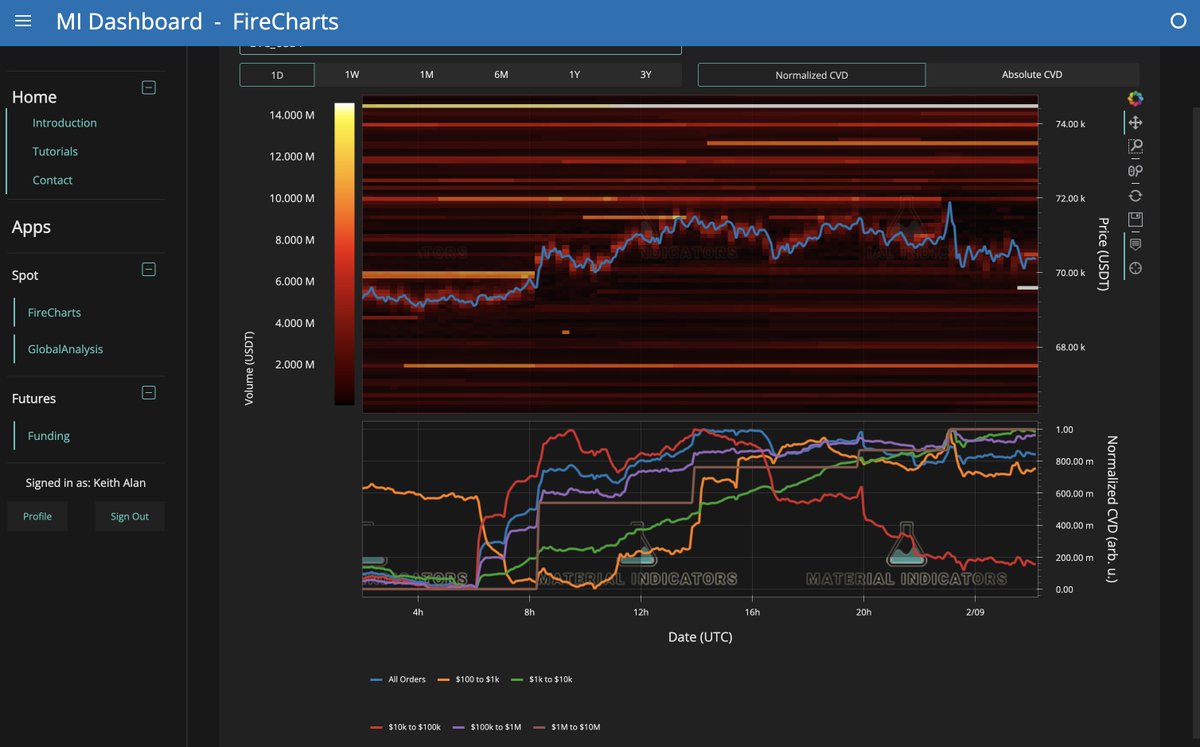
Task: Toggle the Crosshair tool
Action: pos(1135,268)
